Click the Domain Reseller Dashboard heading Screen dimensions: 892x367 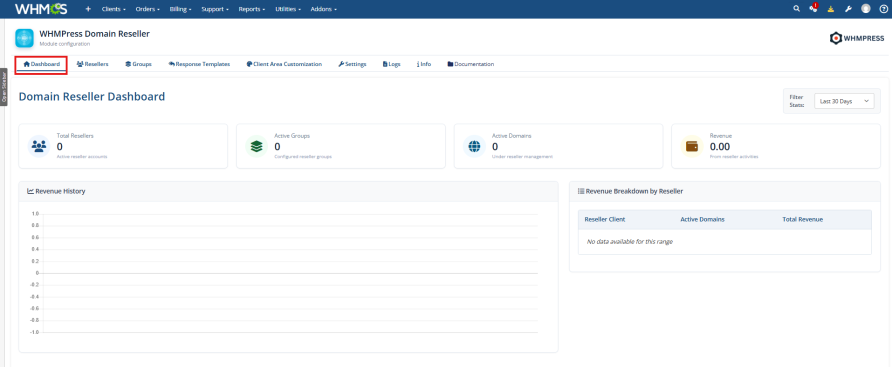[92, 97]
